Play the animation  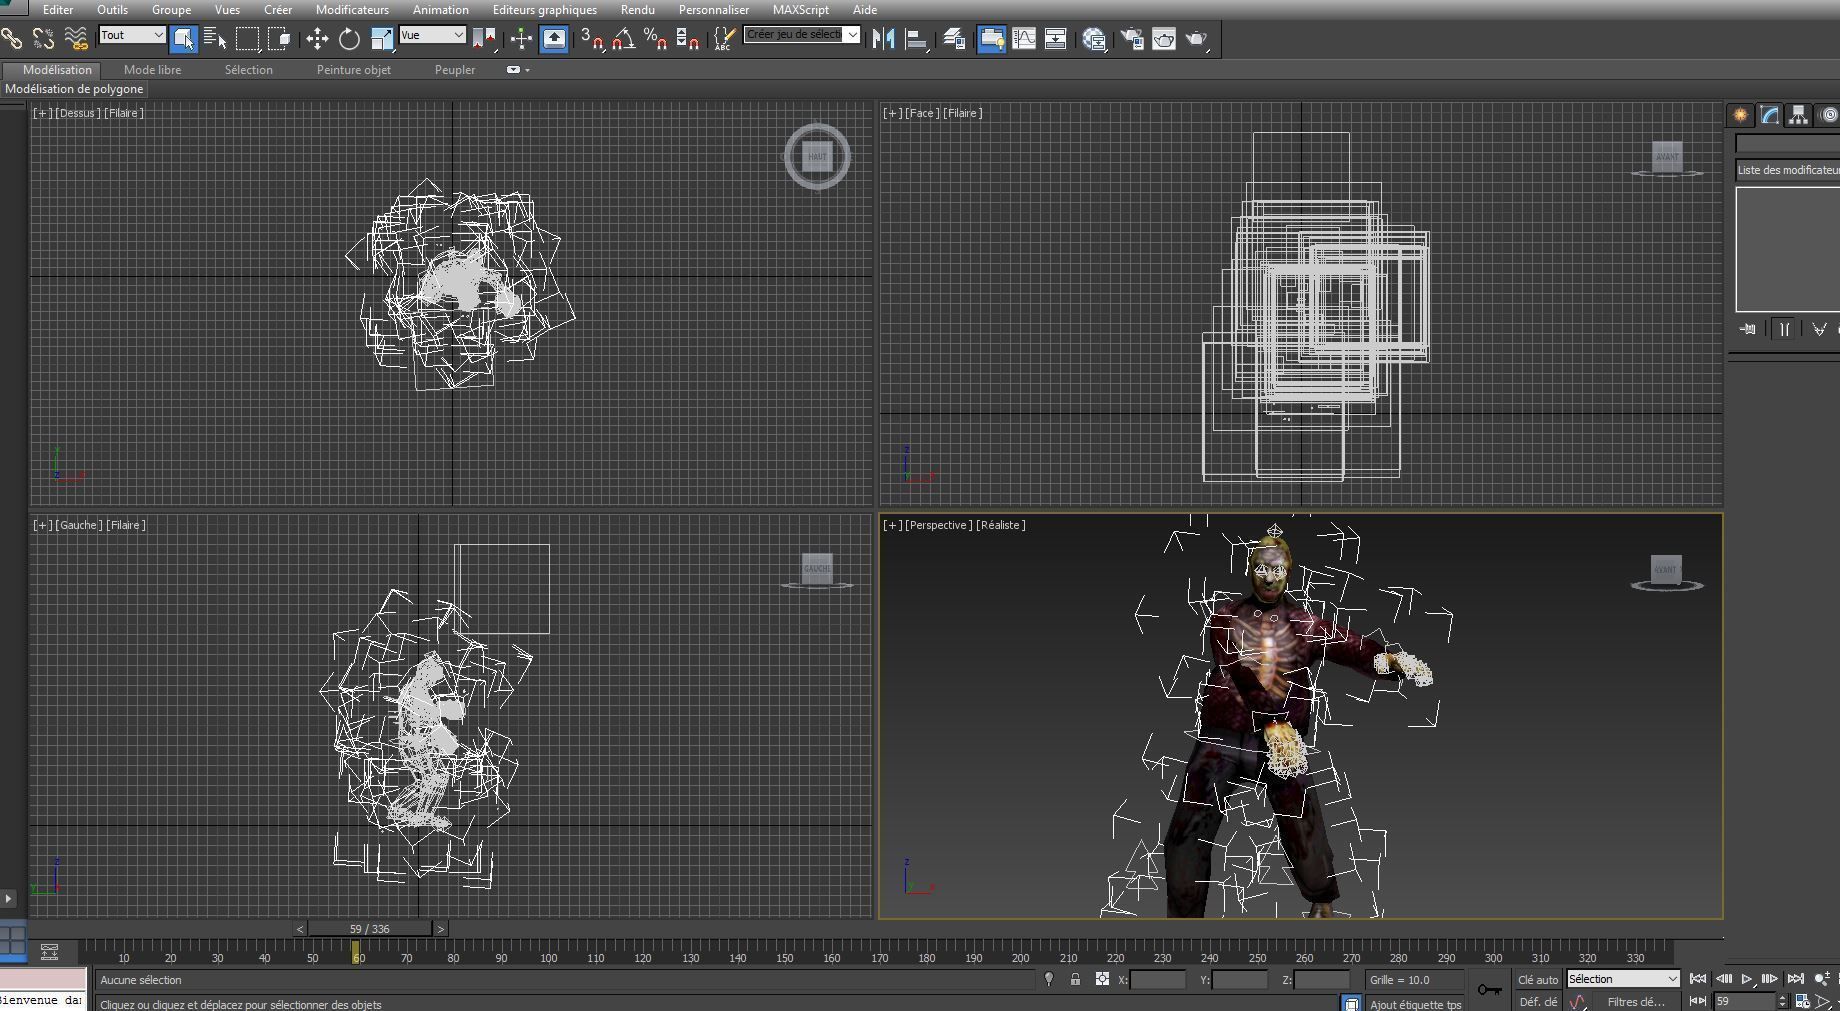tap(1747, 979)
